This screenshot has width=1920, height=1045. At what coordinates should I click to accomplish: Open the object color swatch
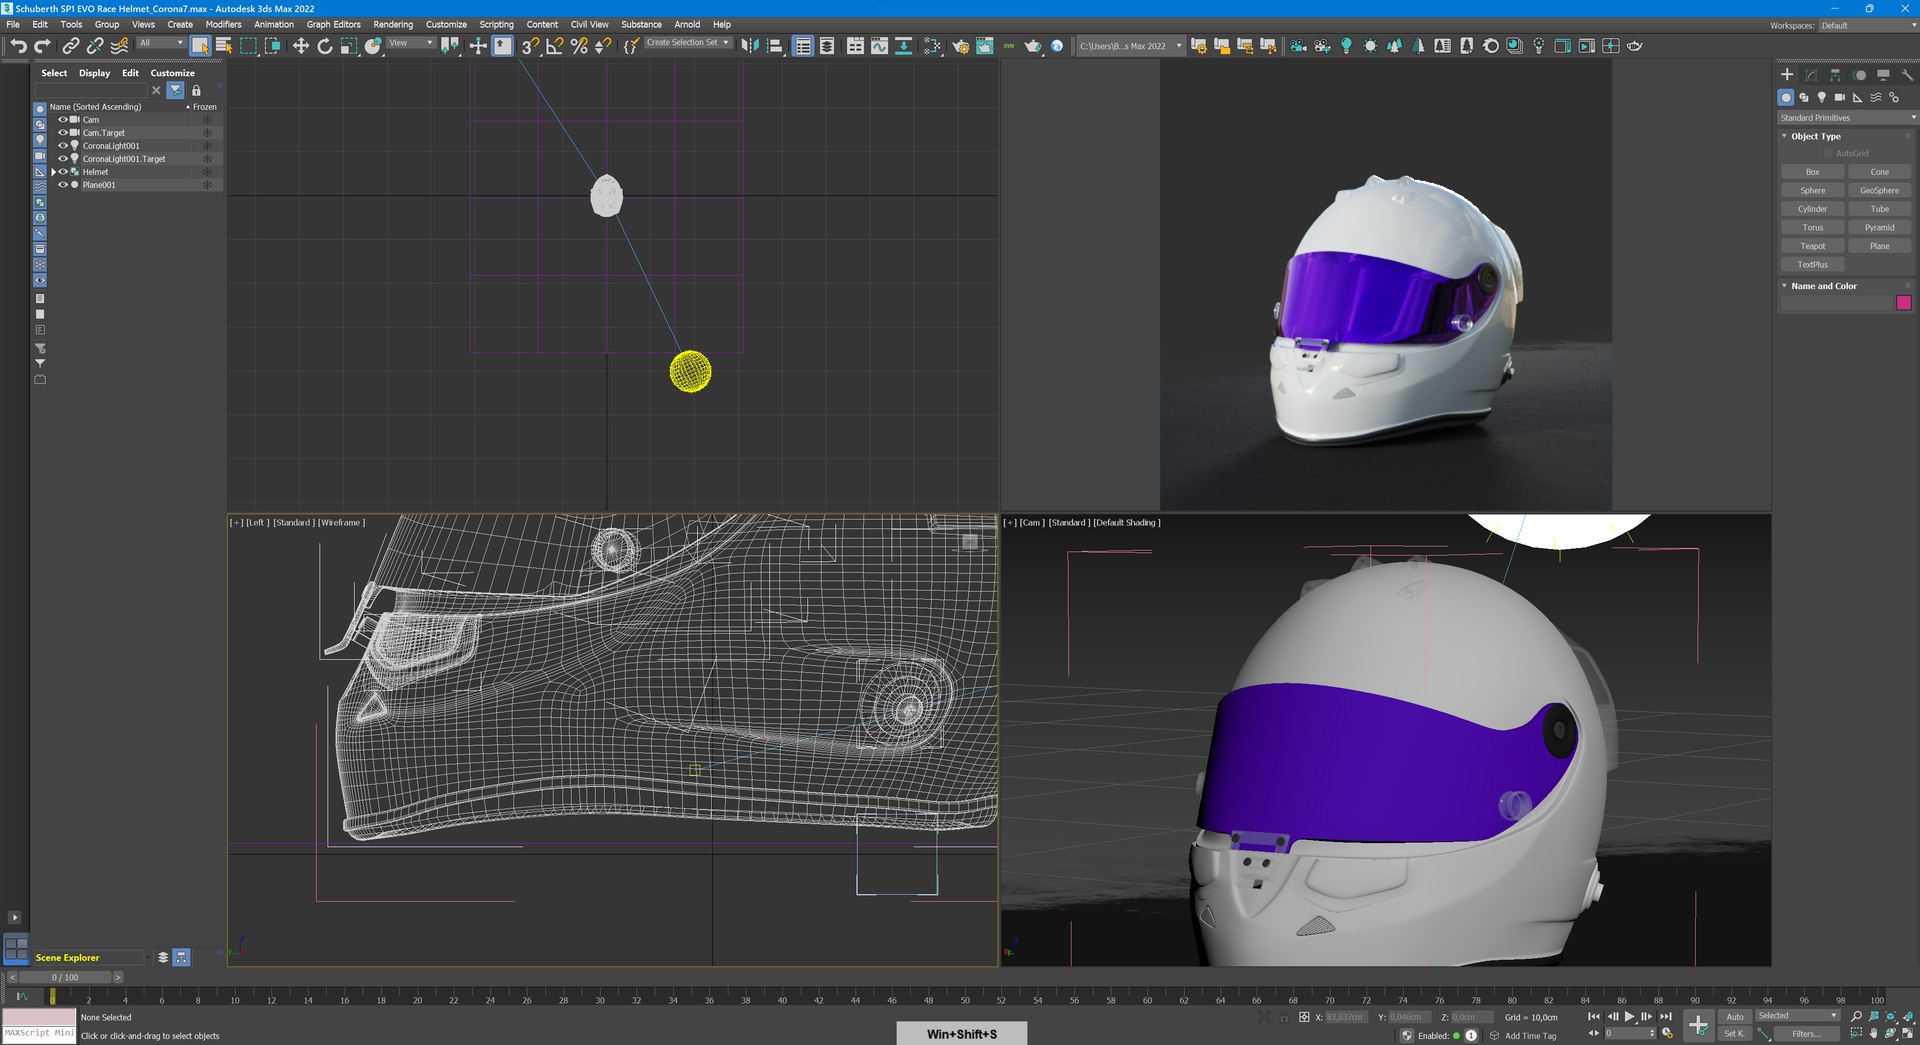(1903, 303)
